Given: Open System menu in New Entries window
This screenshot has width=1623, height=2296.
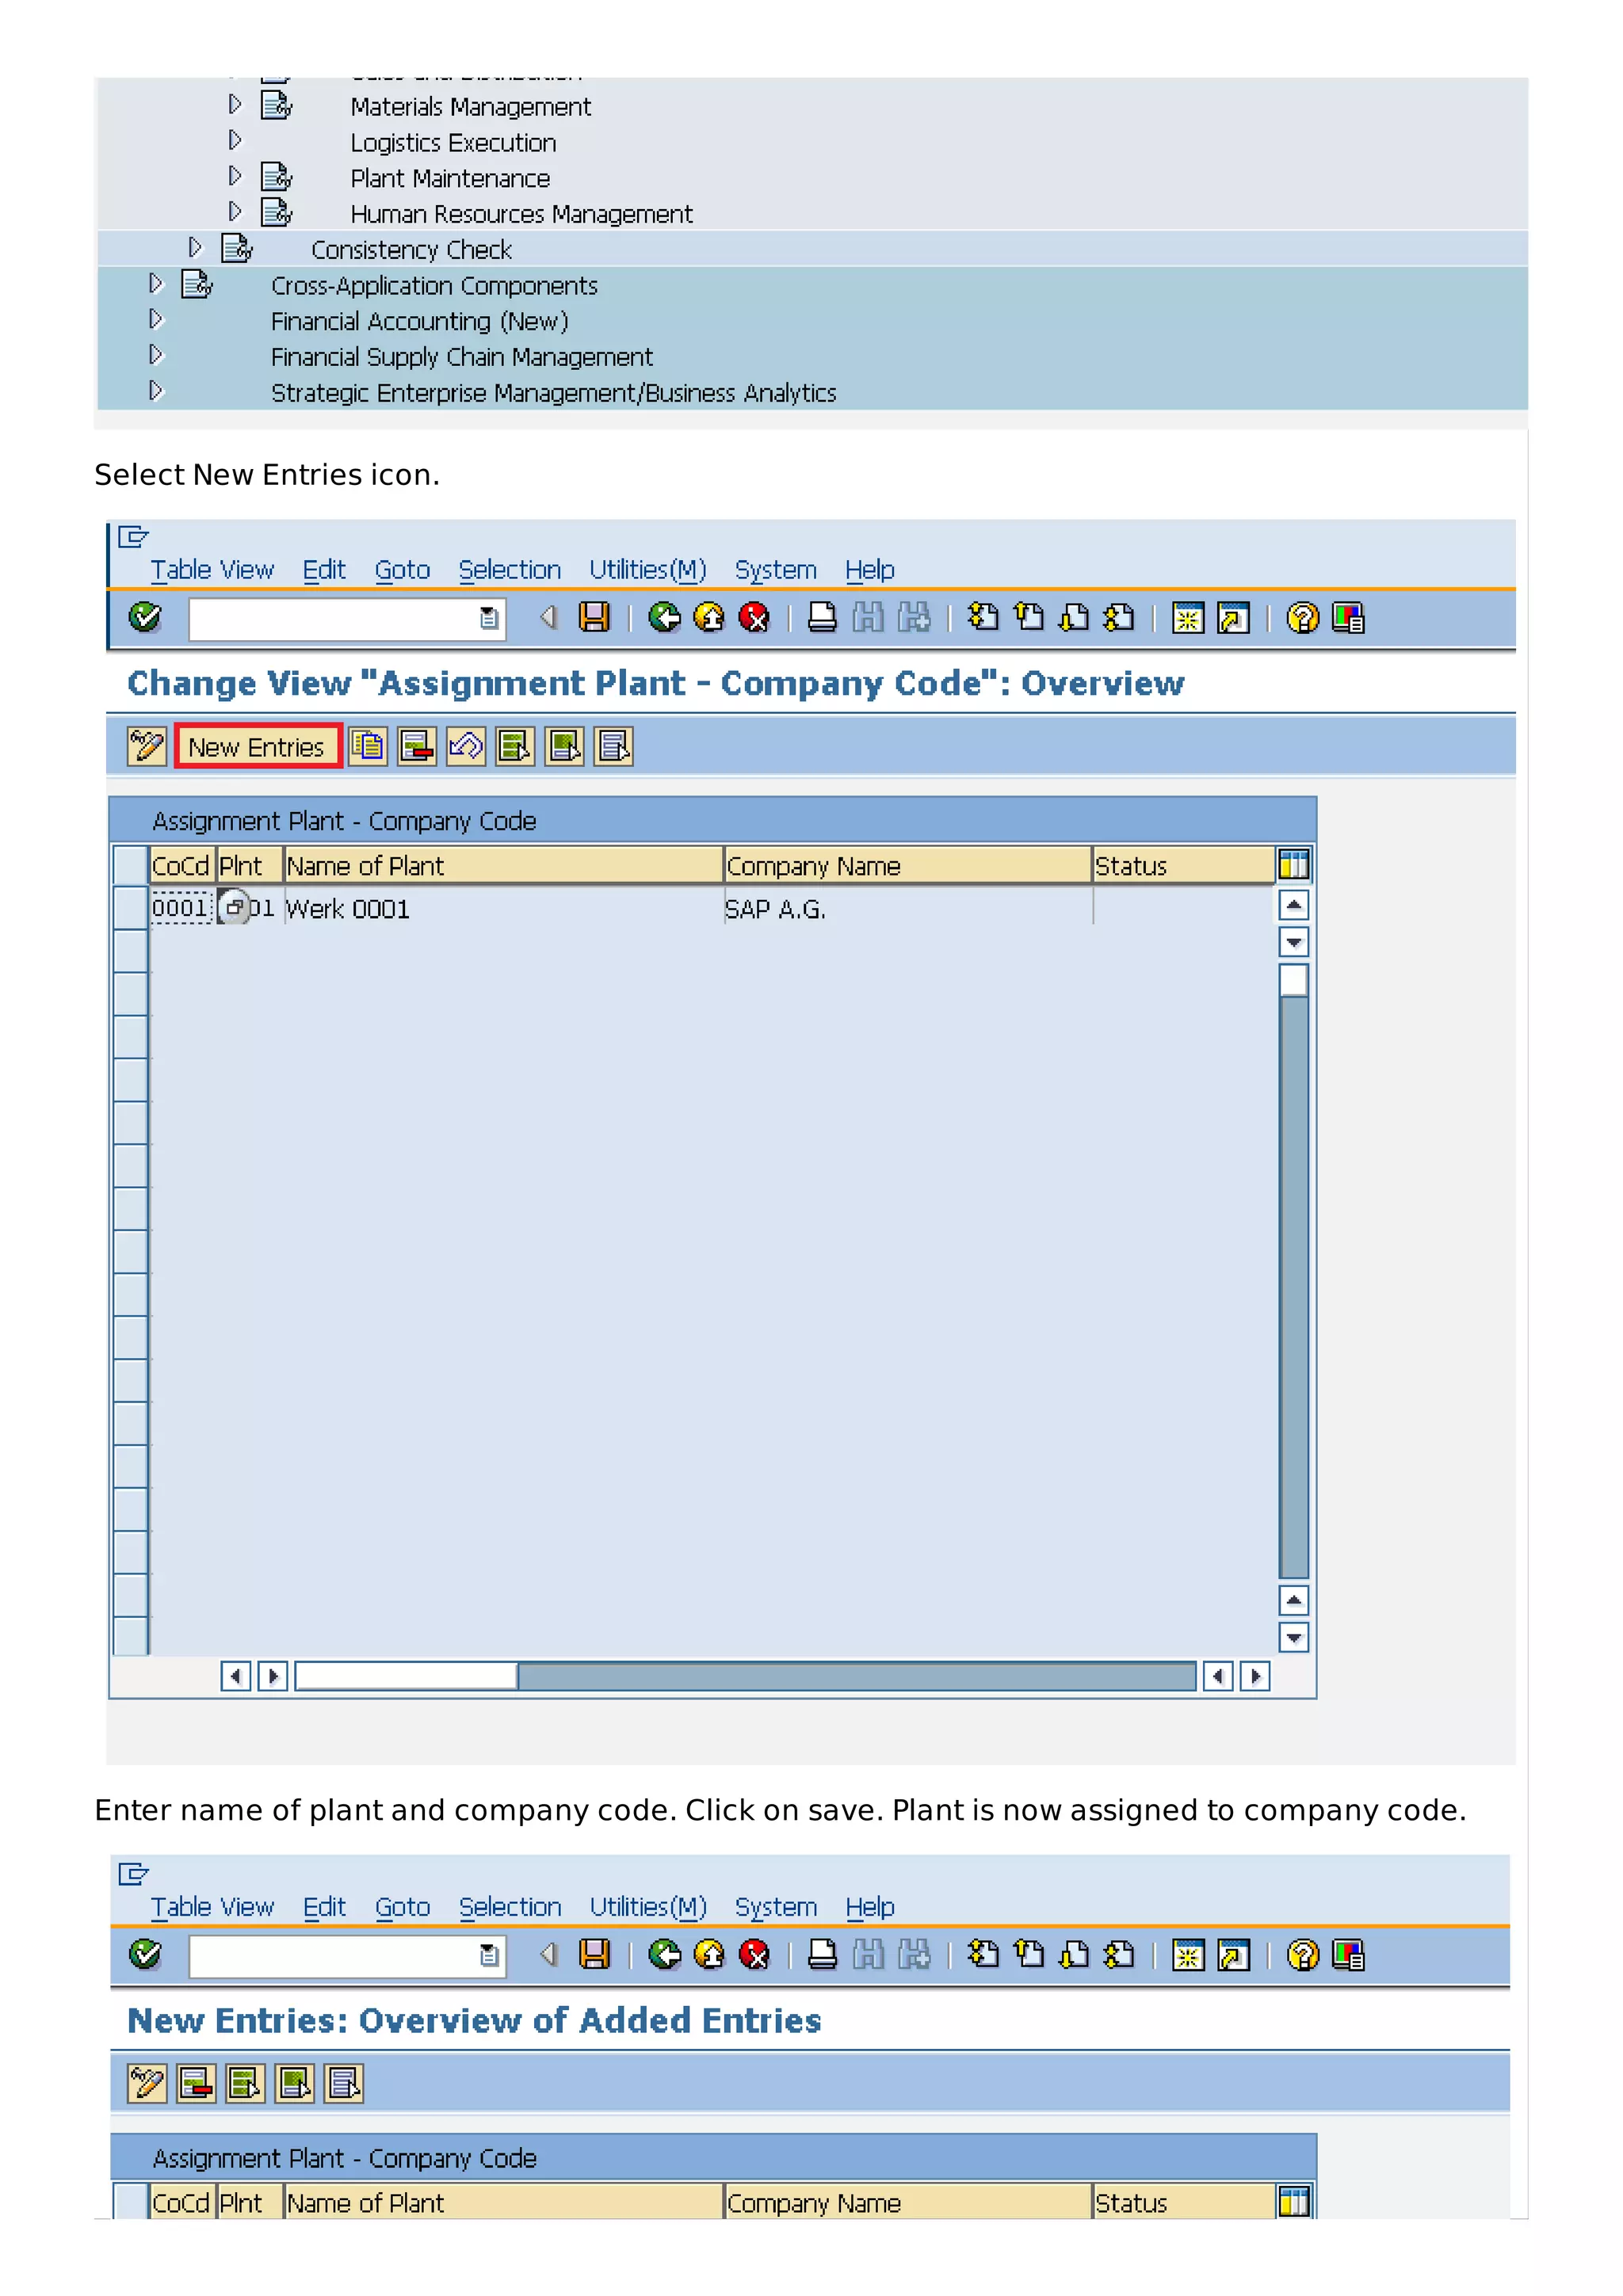Looking at the screenshot, I should pos(776,1907).
